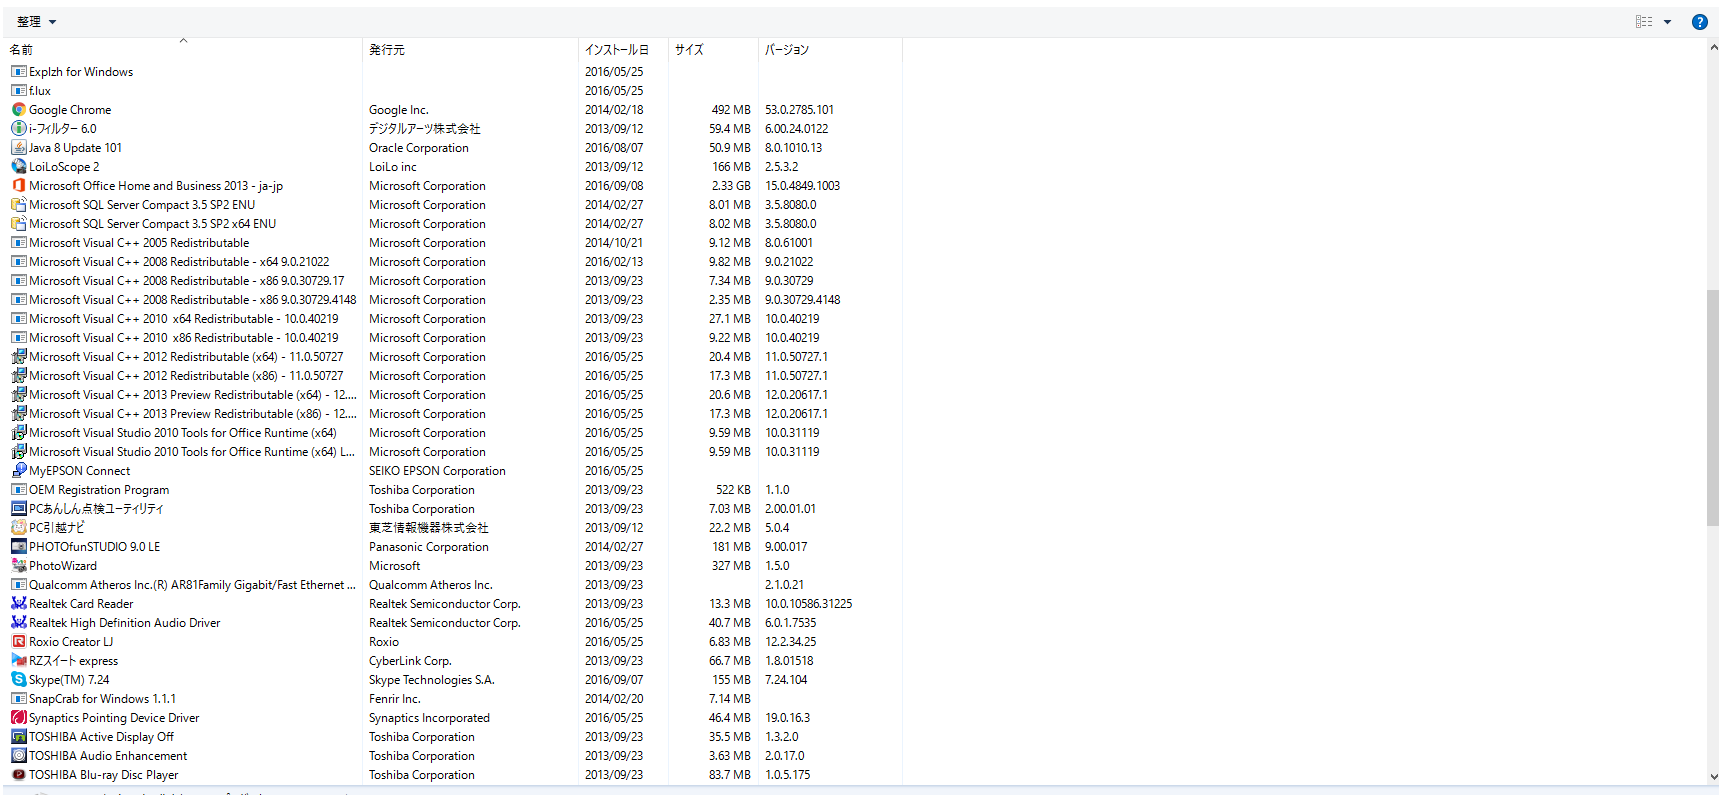
Task: Click the i-フィルター 6.0 icon
Action: [19, 129]
